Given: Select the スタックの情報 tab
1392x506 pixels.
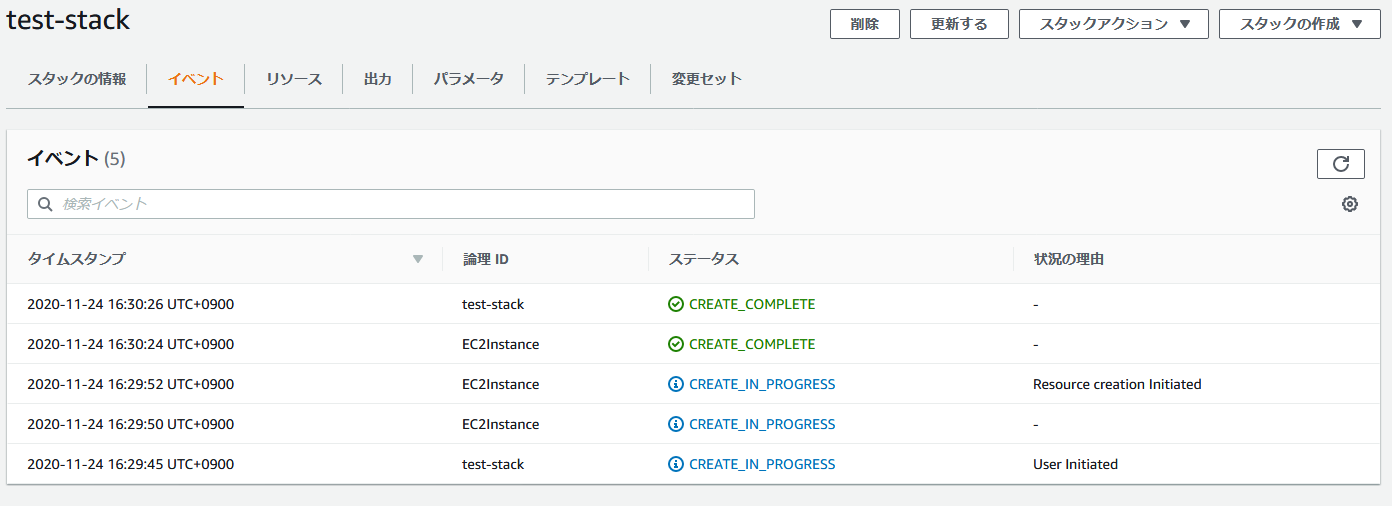Looking at the screenshot, I should [77, 79].
